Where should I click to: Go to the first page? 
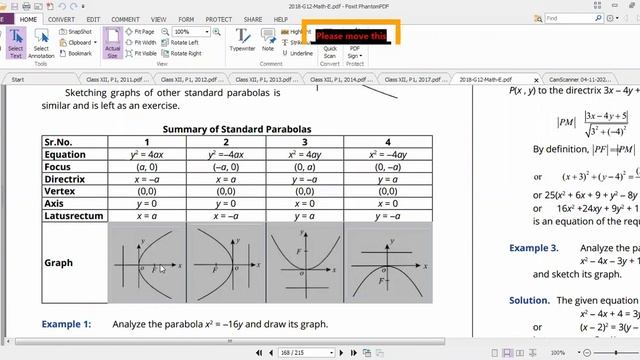tap(259, 353)
